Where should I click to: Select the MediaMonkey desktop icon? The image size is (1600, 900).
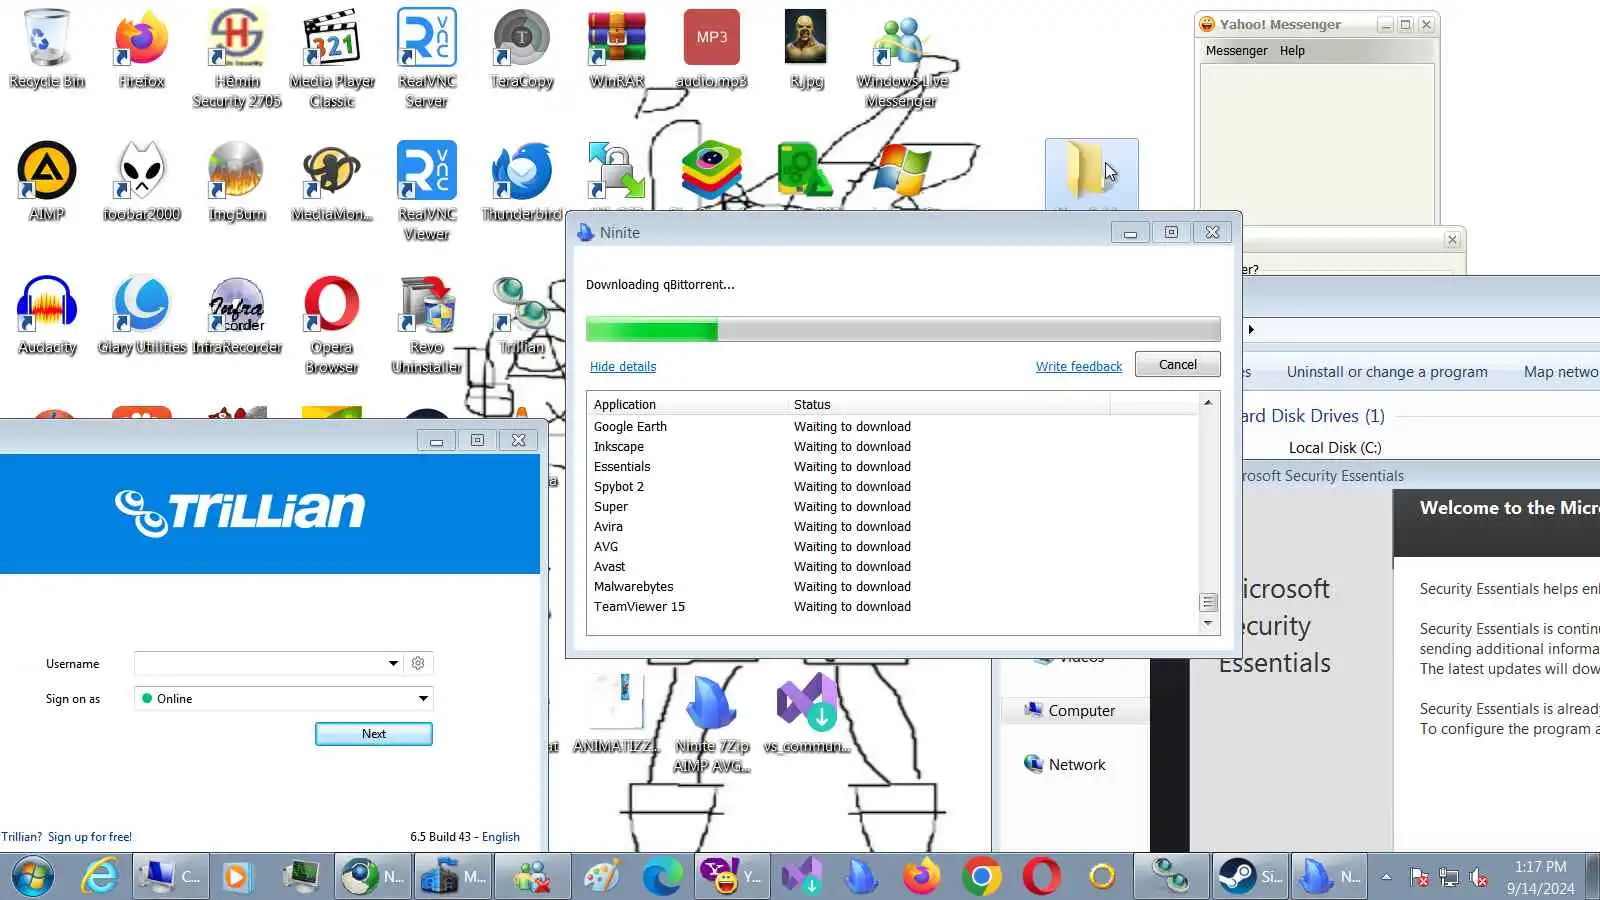coord(332,182)
